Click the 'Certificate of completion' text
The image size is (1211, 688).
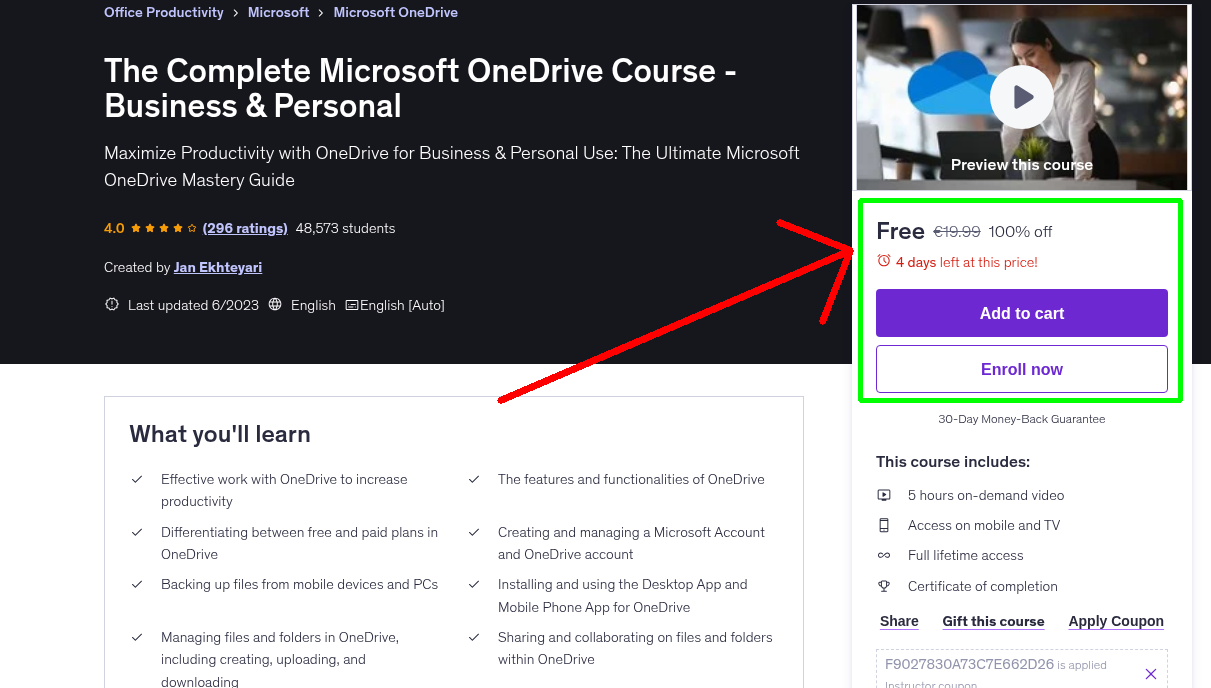point(983,586)
